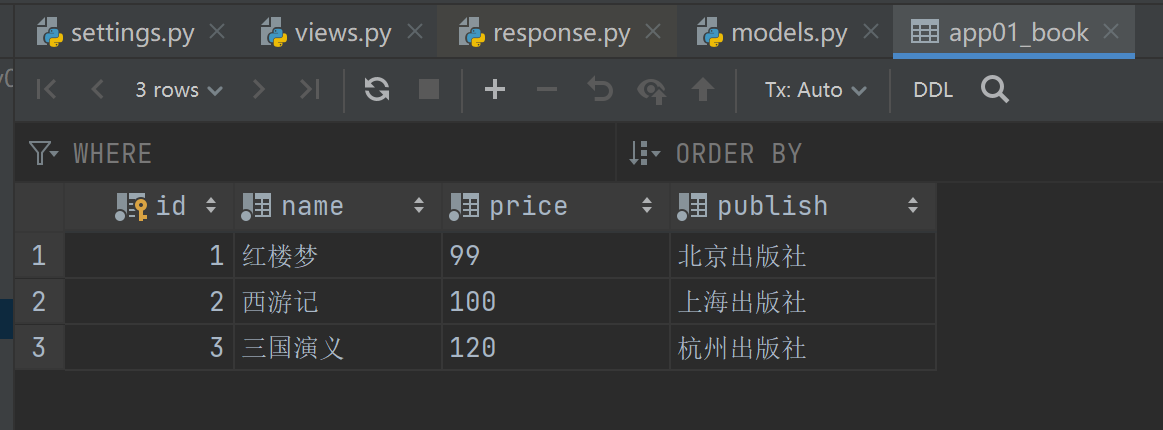Switch to the settings.py tab
Image resolution: width=1163 pixels, height=430 pixels.
point(133,33)
